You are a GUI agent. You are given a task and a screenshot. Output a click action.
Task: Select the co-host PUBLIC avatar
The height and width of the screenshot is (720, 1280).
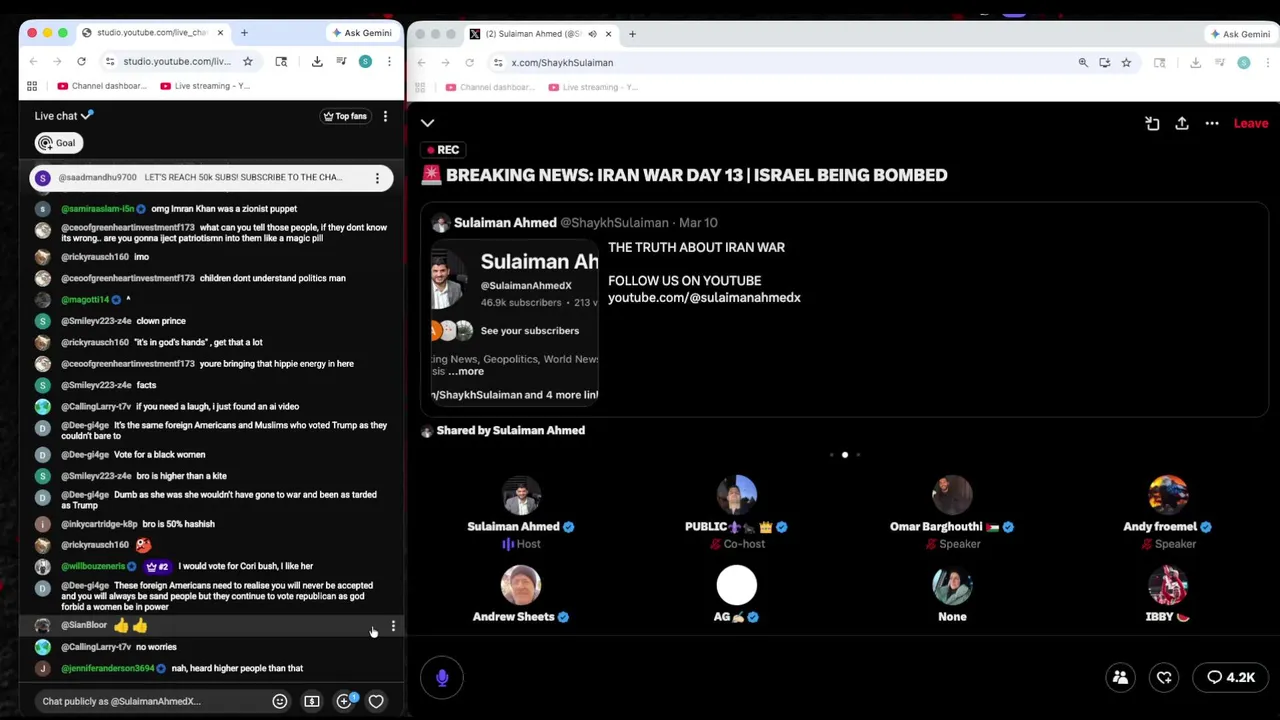pyautogui.click(x=737, y=496)
